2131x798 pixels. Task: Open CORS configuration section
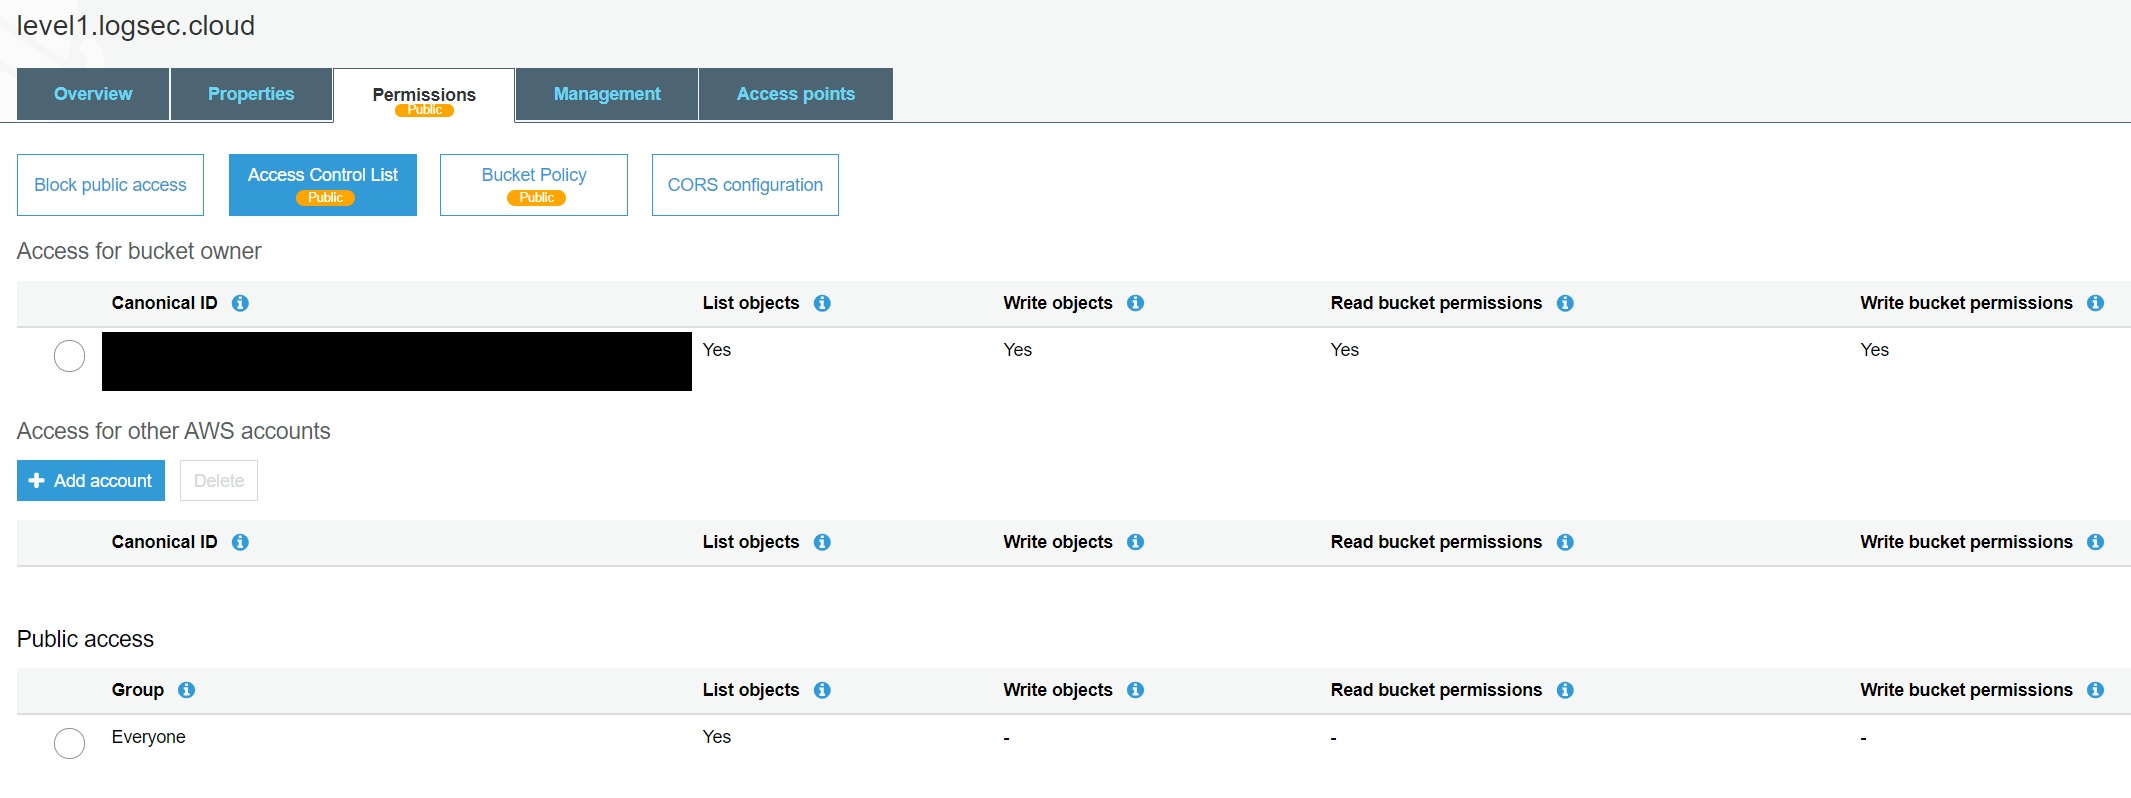[745, 185]
